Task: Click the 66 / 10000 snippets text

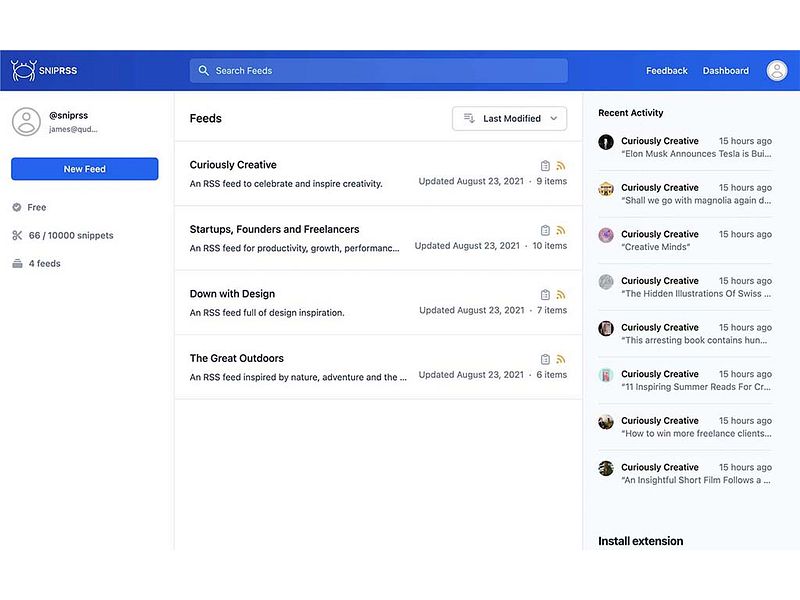Action: tap(71, 235)
